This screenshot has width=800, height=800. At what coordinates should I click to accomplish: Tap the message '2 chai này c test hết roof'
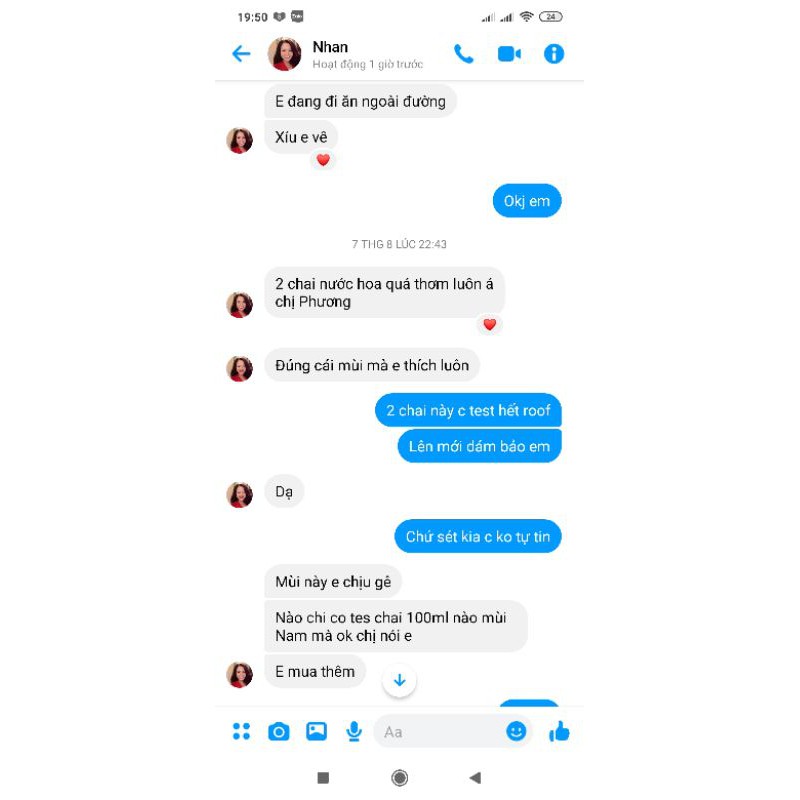pos(468,410)
